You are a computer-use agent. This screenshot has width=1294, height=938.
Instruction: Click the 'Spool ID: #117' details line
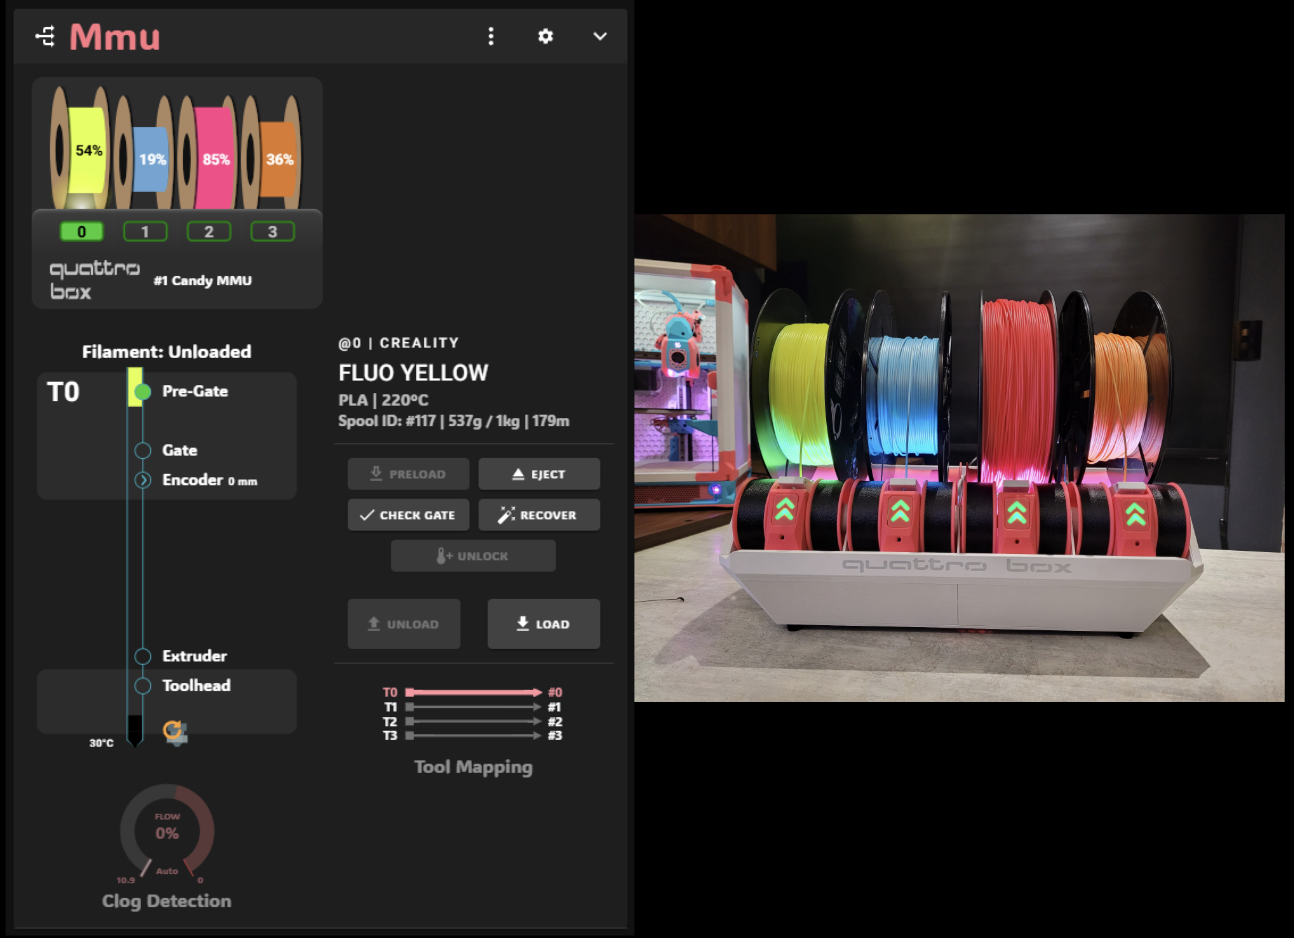[x=454, y=421]
